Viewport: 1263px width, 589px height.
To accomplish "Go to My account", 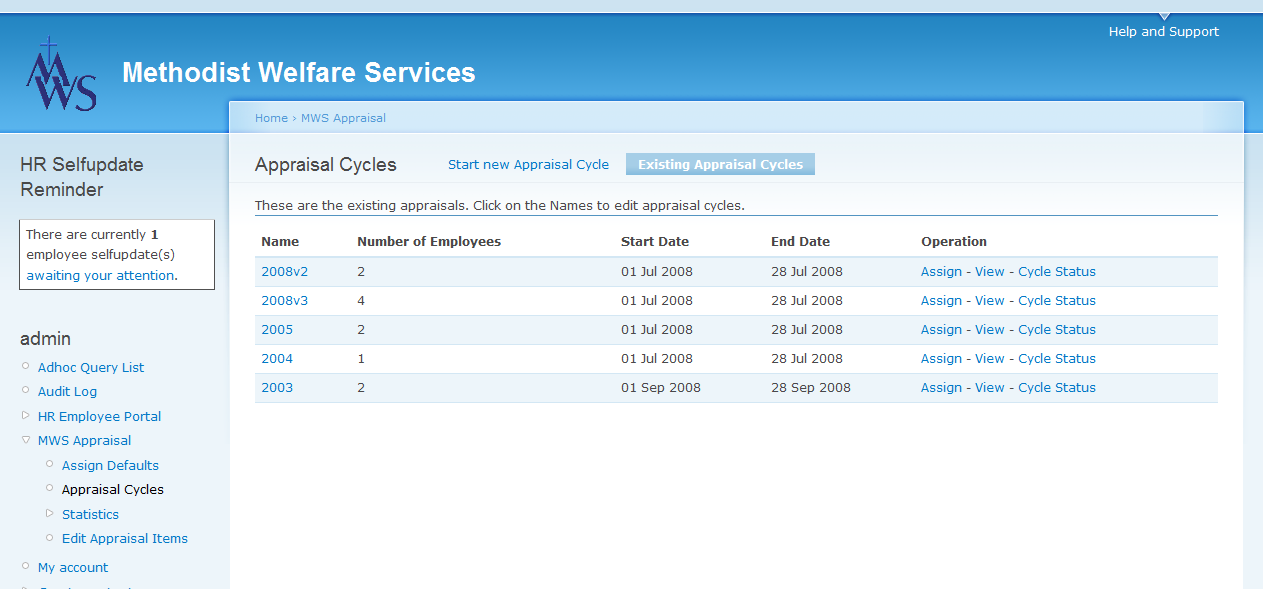I will (x=73, y=567).
